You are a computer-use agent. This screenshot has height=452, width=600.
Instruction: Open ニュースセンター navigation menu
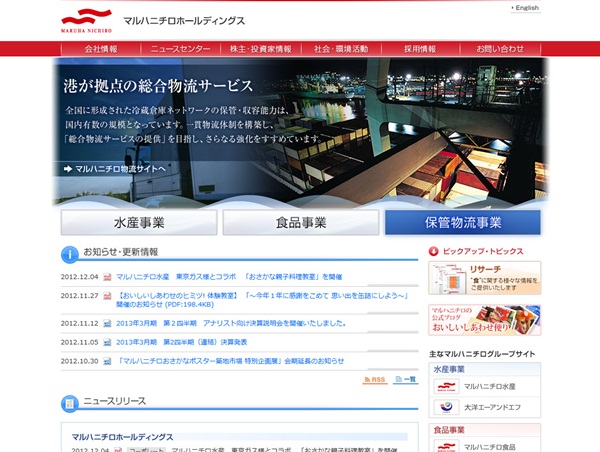click(x=181, y=49)
